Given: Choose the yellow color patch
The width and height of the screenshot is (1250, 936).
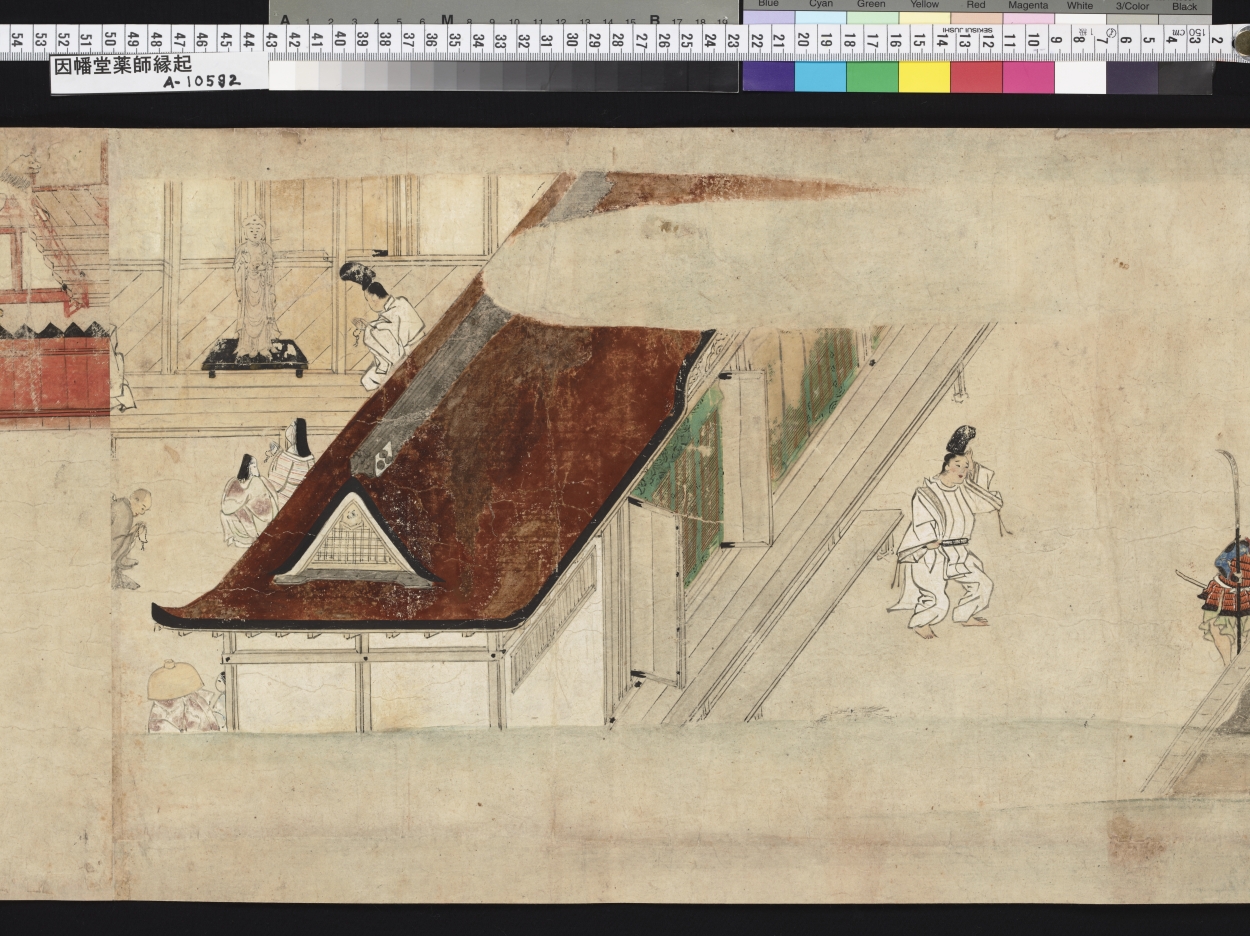Looking at the screenshot, I should pyautogui.click(x=924, y=77).
